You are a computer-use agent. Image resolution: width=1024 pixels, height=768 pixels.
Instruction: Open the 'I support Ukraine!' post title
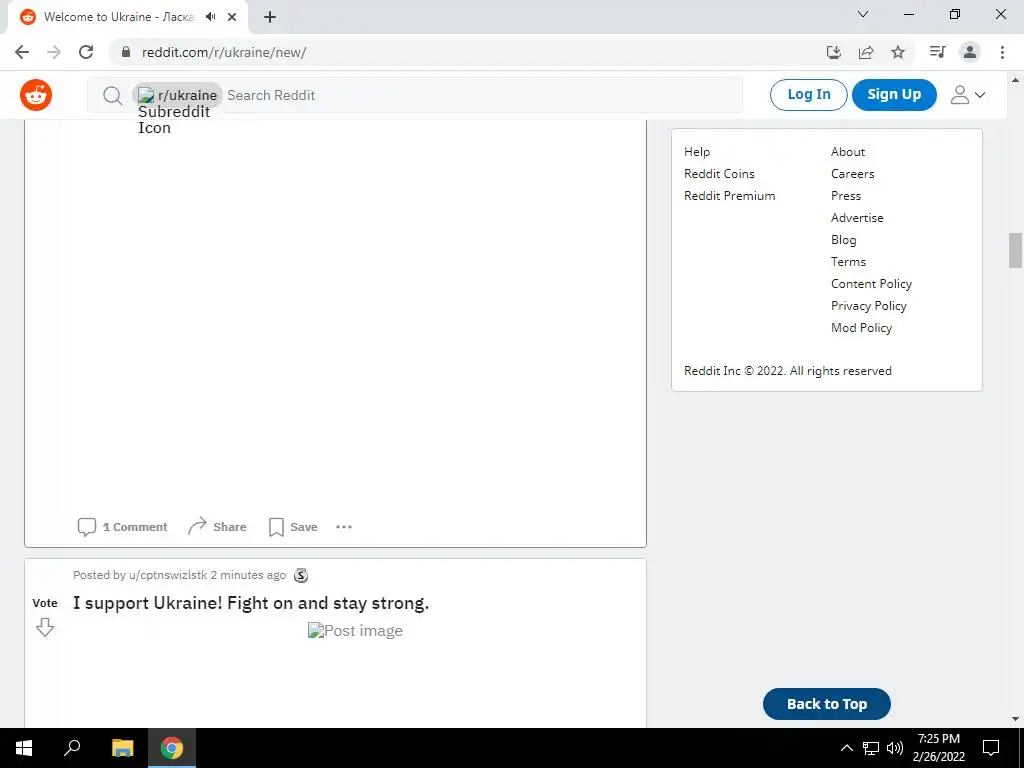(251, 603)
